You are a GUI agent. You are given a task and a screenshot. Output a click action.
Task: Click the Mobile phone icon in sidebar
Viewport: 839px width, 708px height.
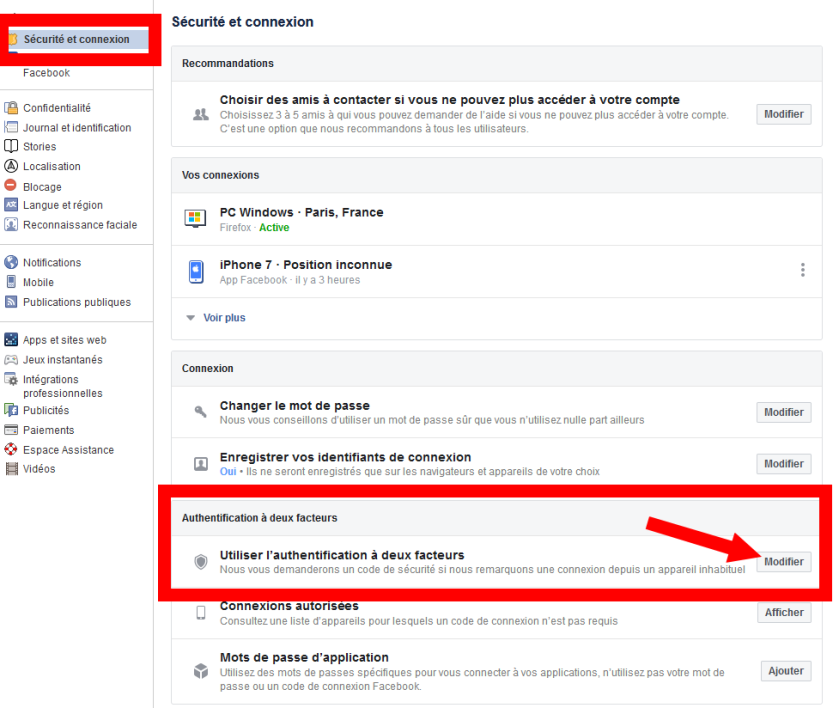(11, 282)
